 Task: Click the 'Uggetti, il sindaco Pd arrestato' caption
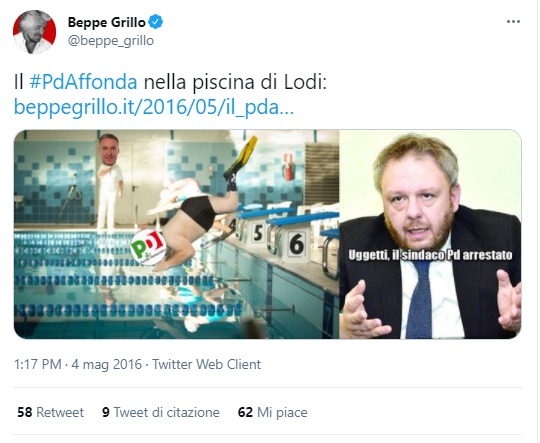click(430, 255)
